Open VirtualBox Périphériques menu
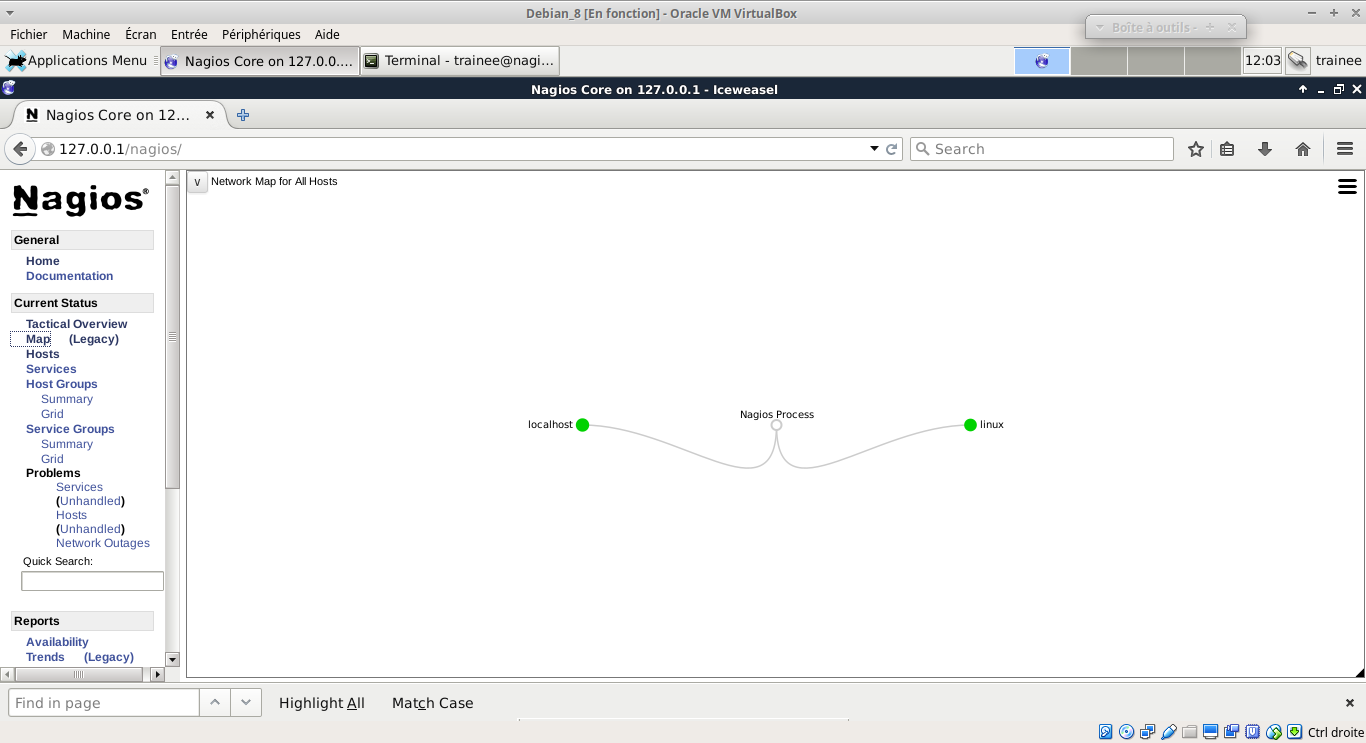 (261, 34)
